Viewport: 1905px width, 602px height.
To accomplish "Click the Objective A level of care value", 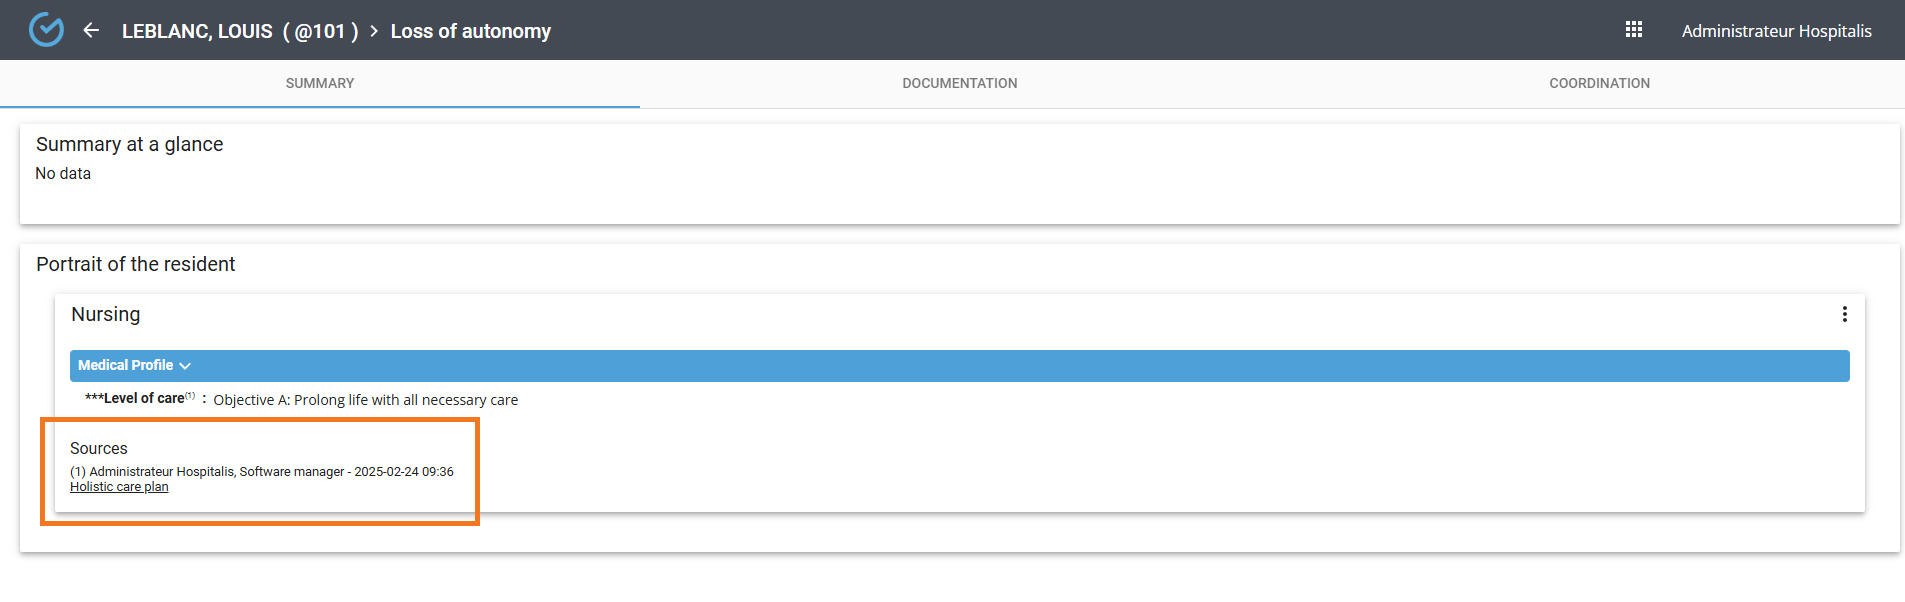I will click(365, 400).
